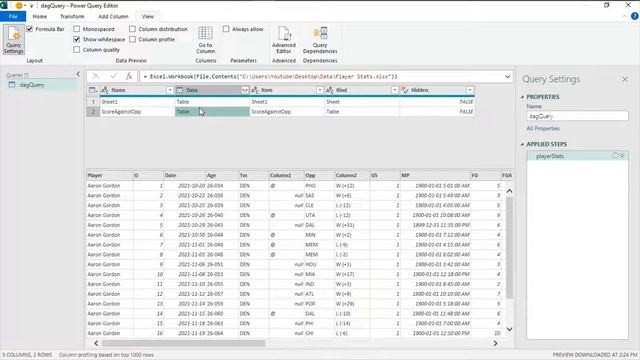This screenshot has width=640, height=360.
Task: Click the dagQuery table icon in Queries
Action: pyautogui.click(x=12, y=85)
